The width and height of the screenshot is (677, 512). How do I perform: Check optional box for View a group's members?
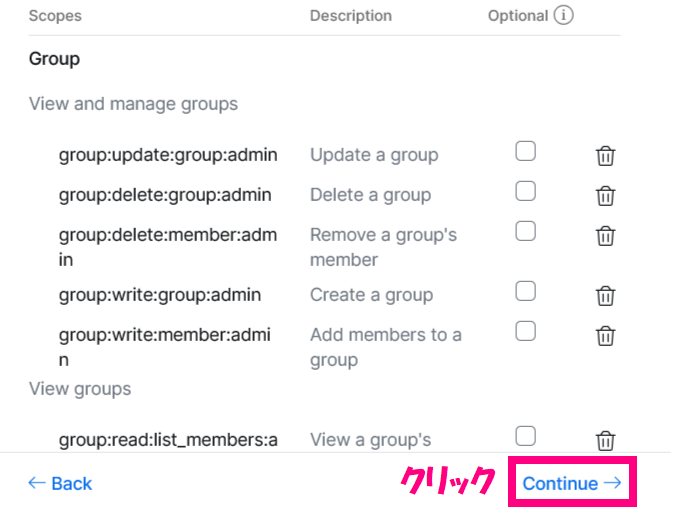[525, 436]
